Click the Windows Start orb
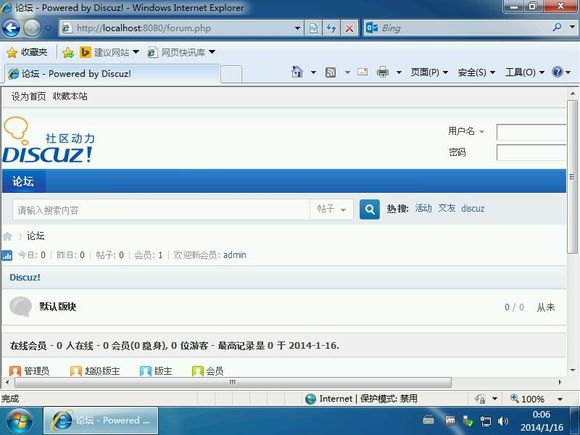Viewport: 580px width, 435px height. point(19,420)
